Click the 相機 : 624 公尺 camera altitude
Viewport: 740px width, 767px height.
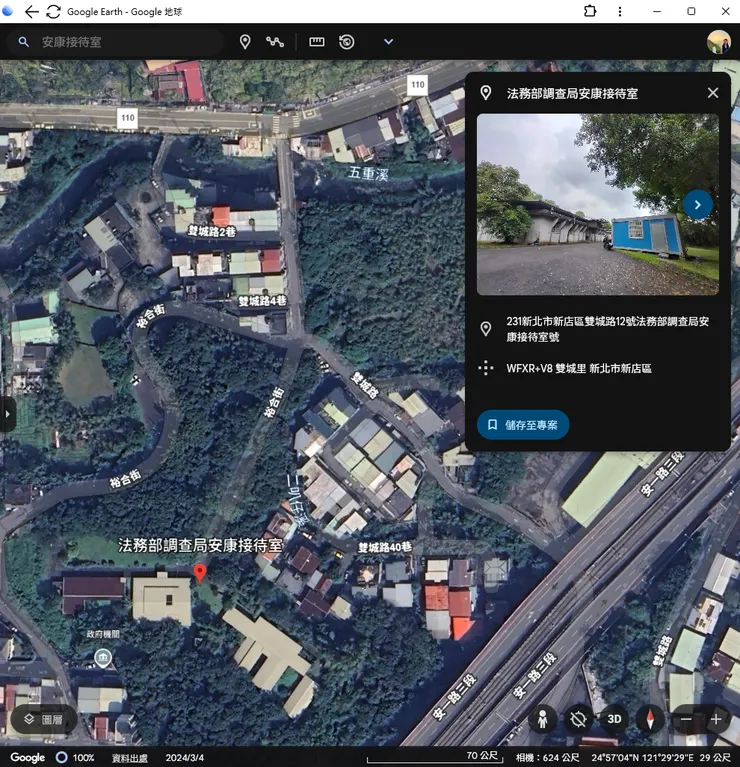tap(547, 758)
